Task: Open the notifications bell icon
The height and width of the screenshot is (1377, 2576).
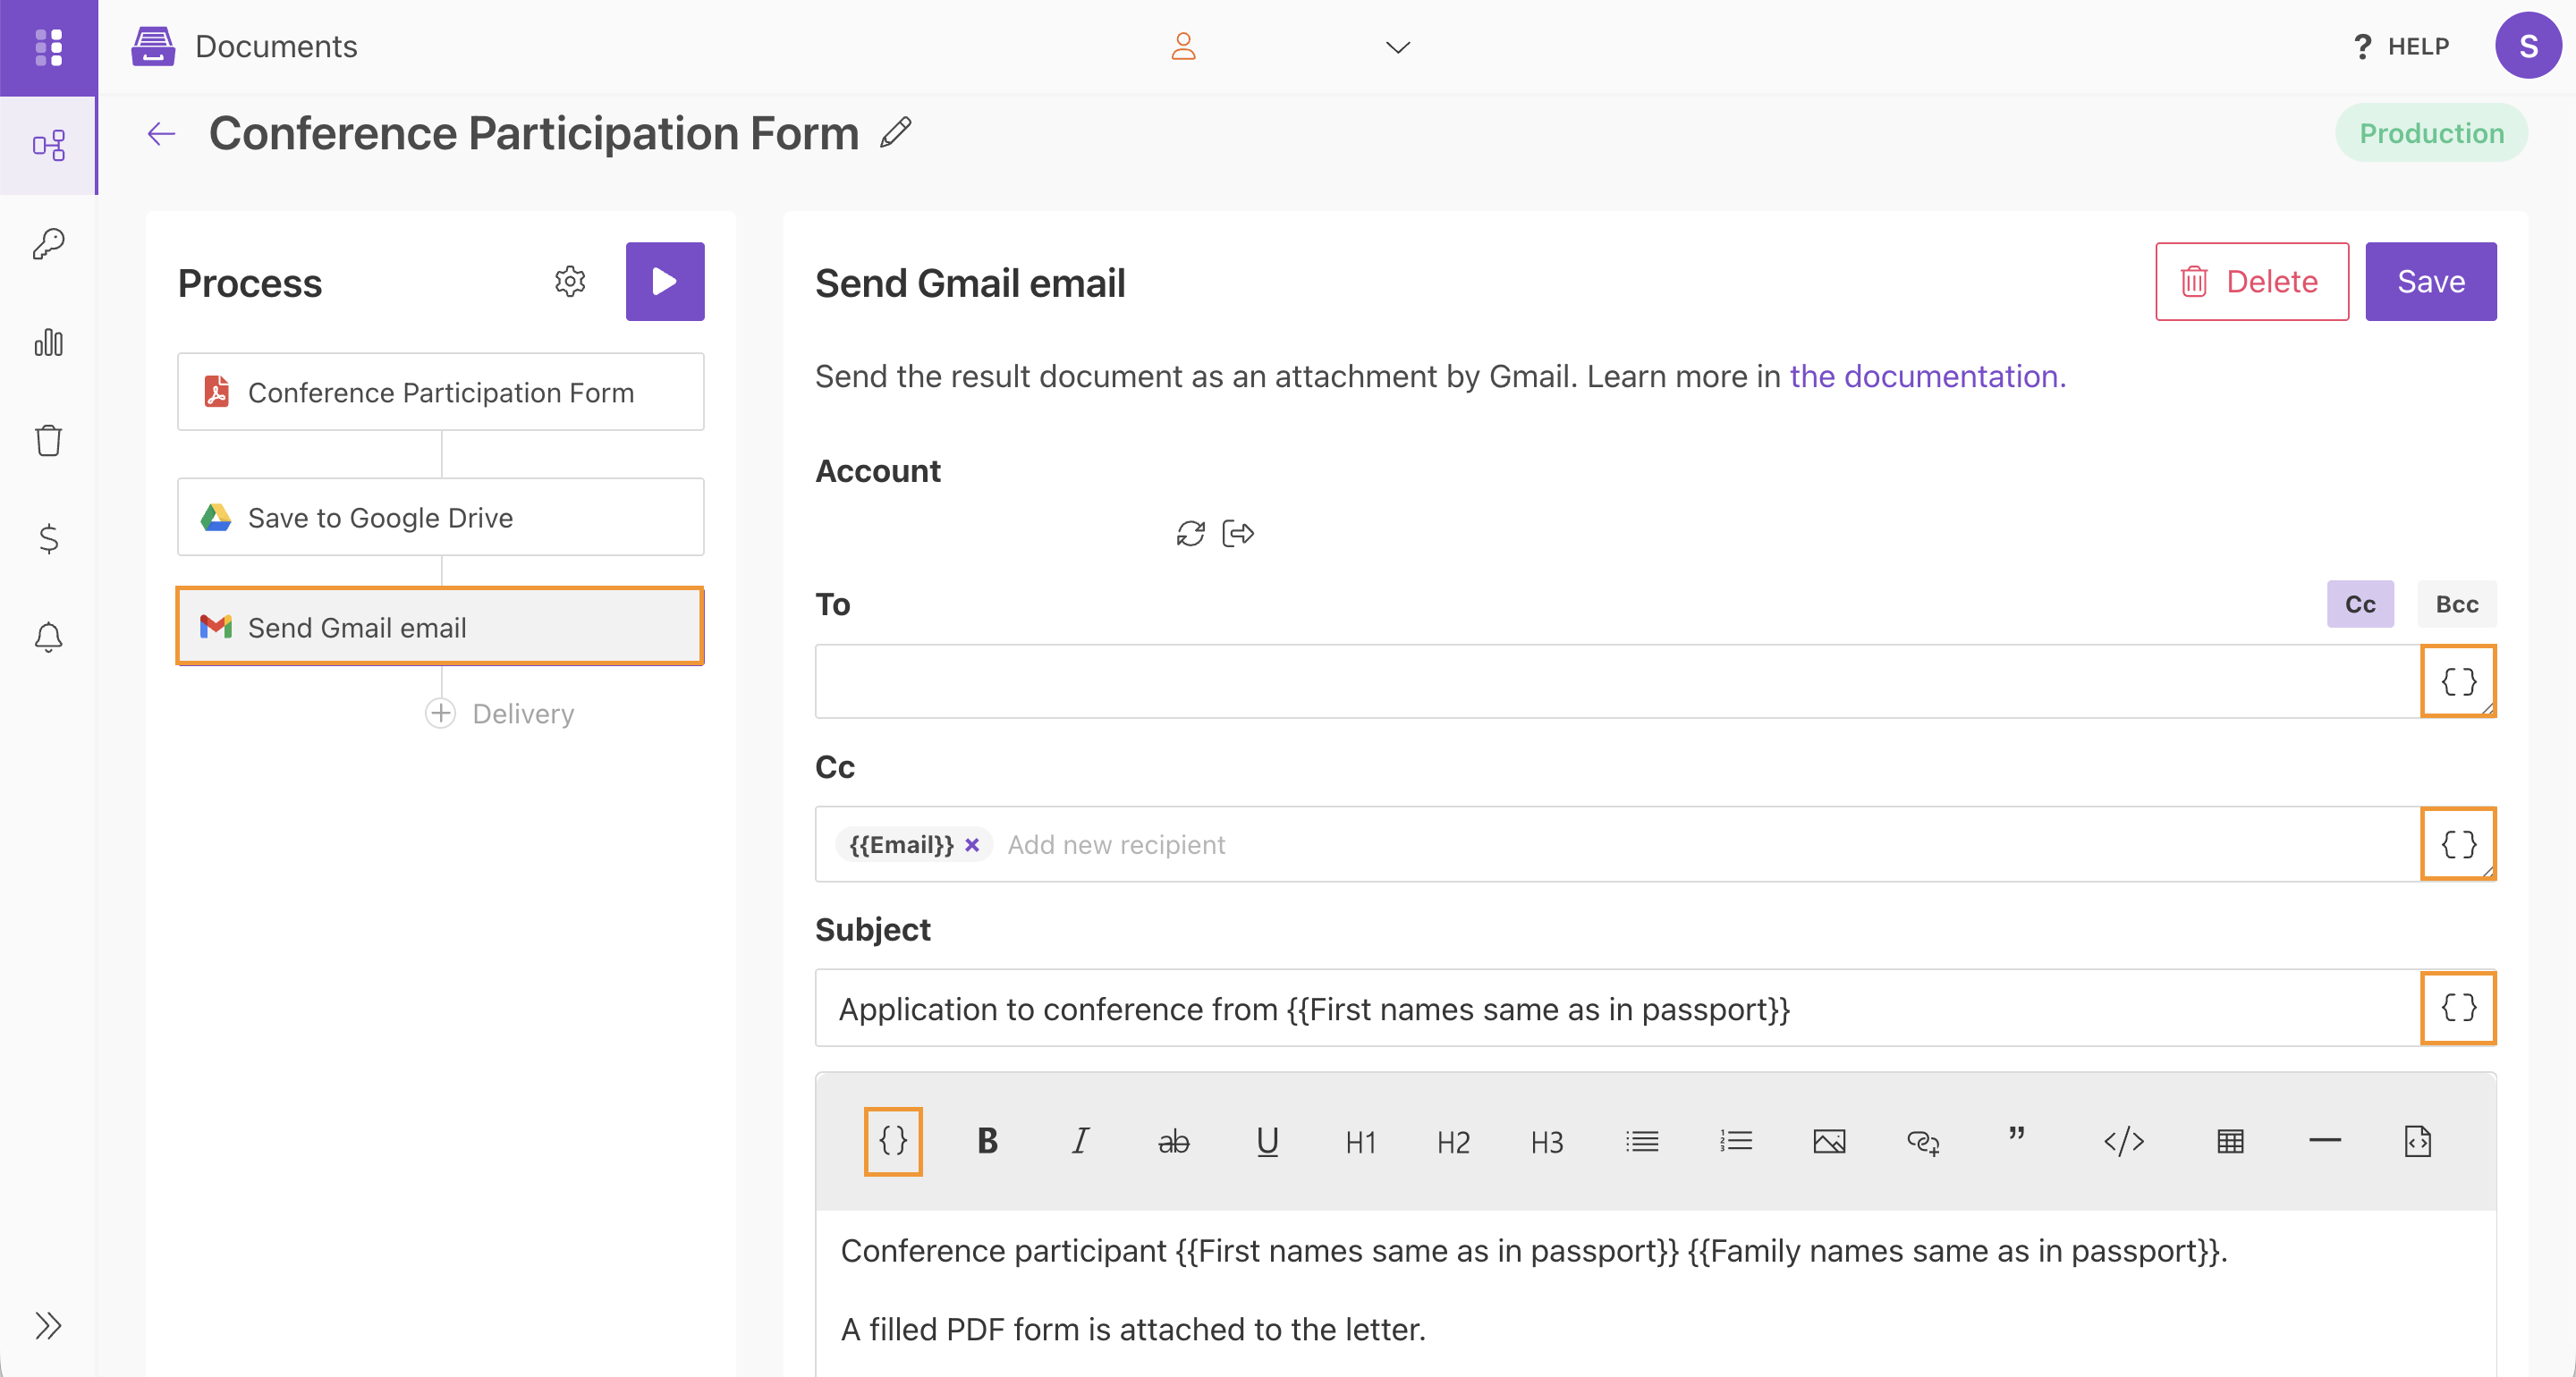Action: click(48, 637)
